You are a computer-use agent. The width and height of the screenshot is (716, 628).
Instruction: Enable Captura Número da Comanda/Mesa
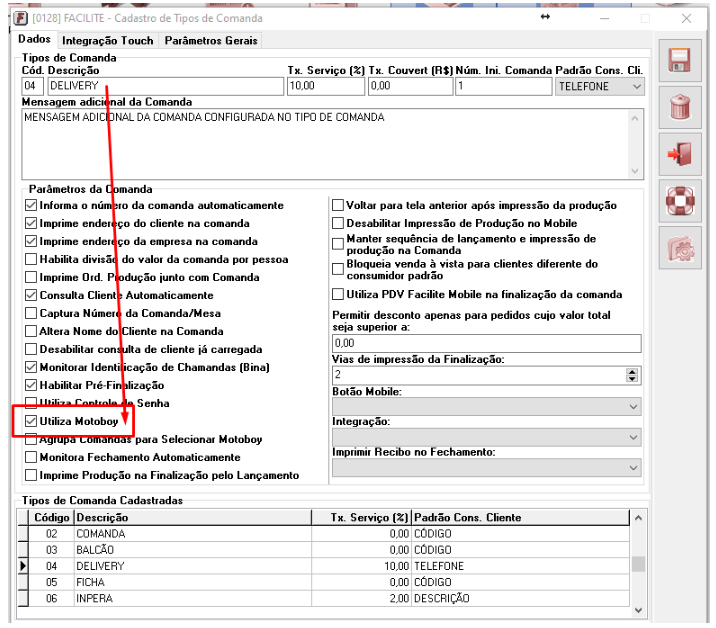click(x=31, y=313)
